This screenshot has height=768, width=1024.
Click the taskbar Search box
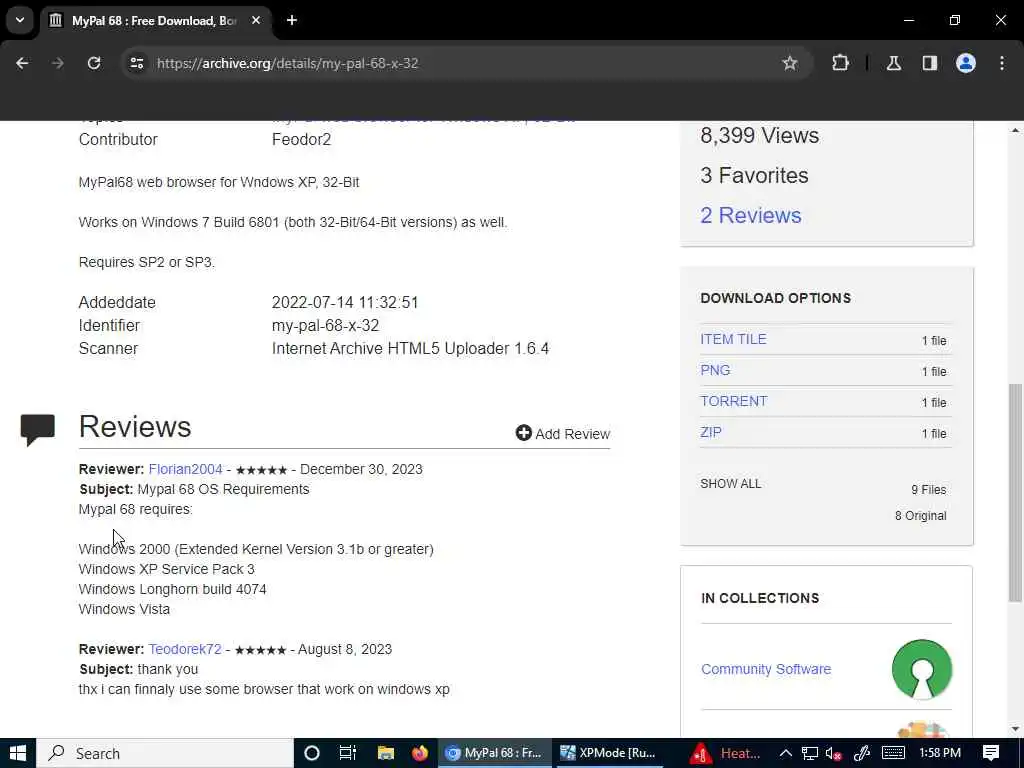coord(165,753)
